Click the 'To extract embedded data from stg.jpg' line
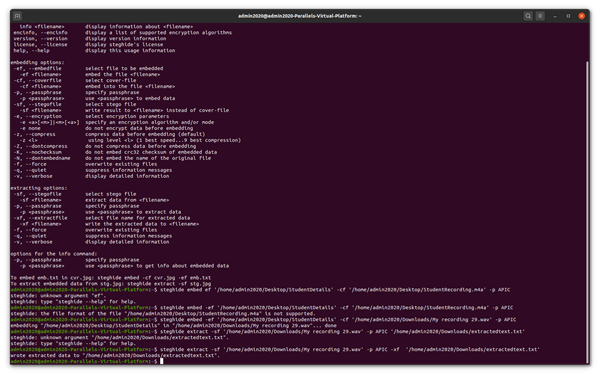 point(111,284)
